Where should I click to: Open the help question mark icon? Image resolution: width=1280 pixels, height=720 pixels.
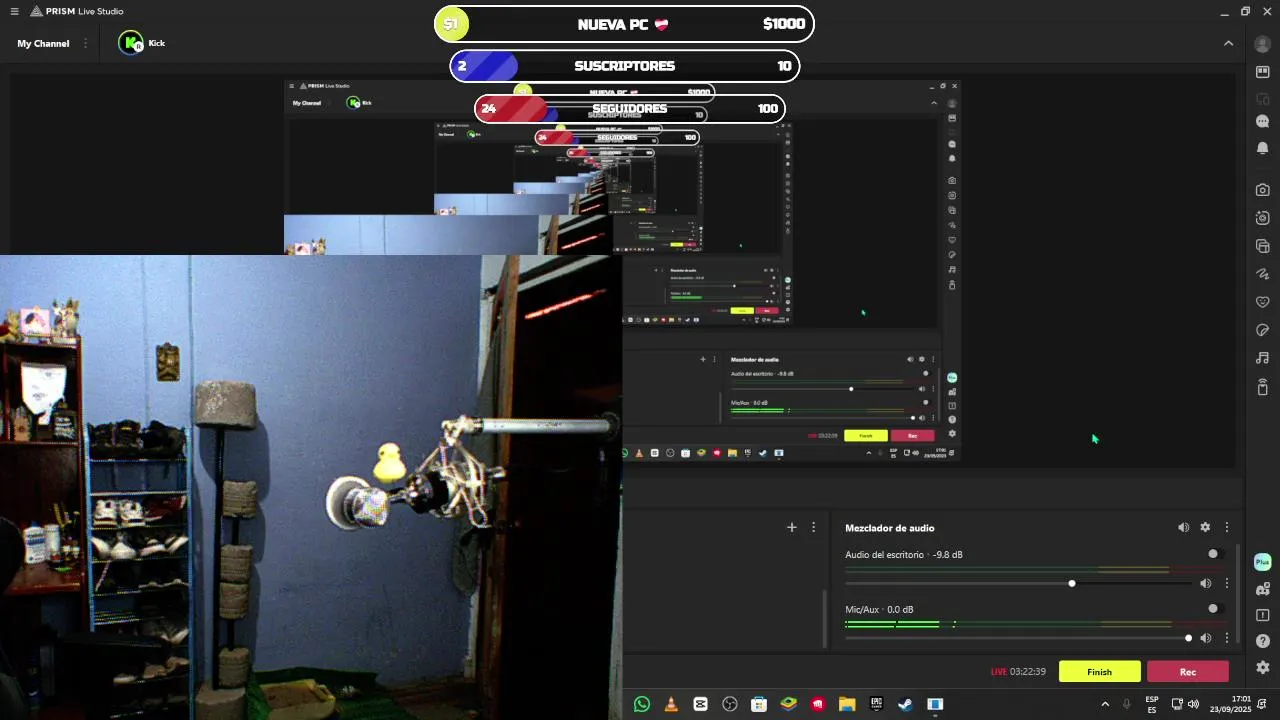(x=1262, y=641)
